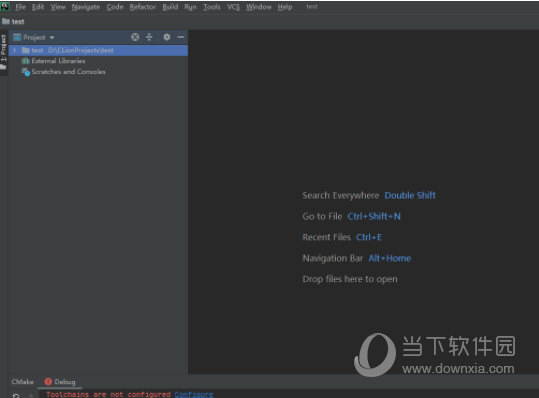
Task: Open the VCS menu
Action: click(x=233, y=7)
